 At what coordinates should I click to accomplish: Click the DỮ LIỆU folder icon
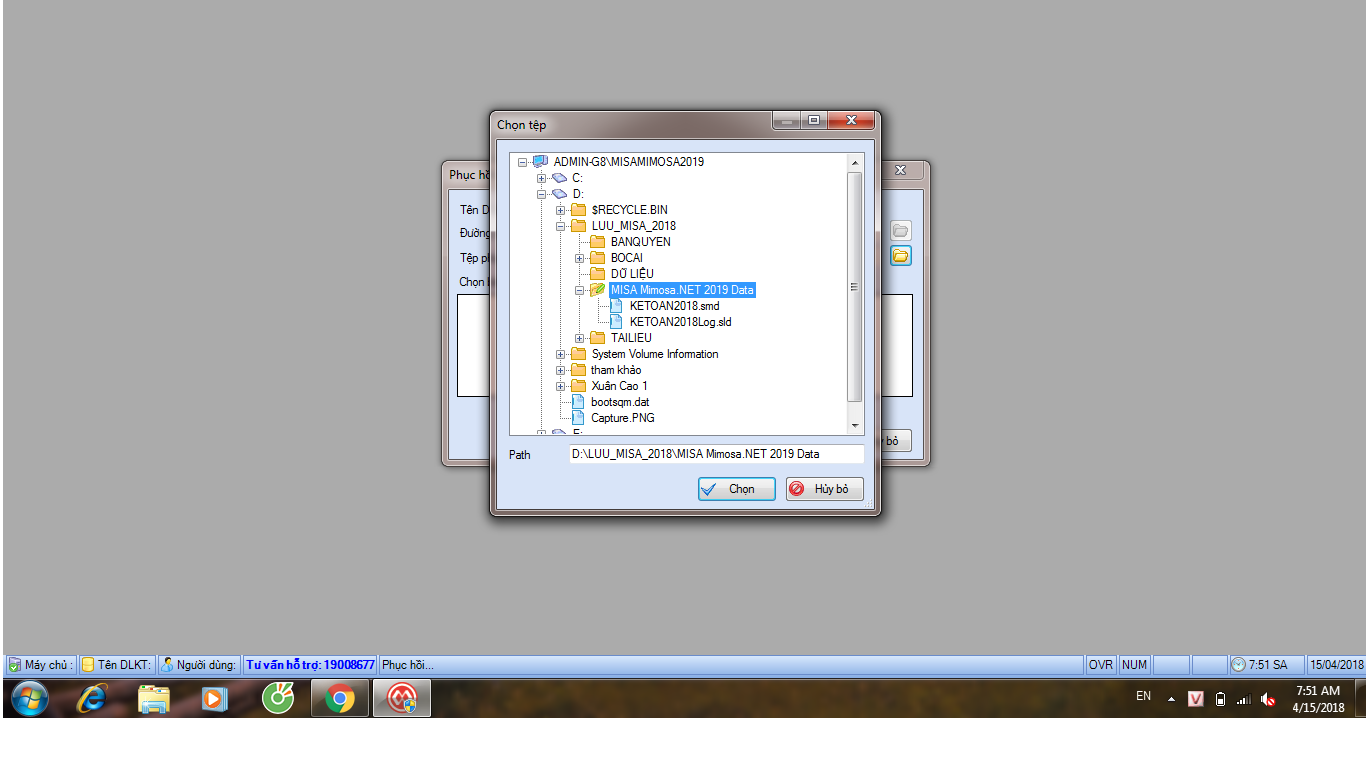(x=597, y=273)
